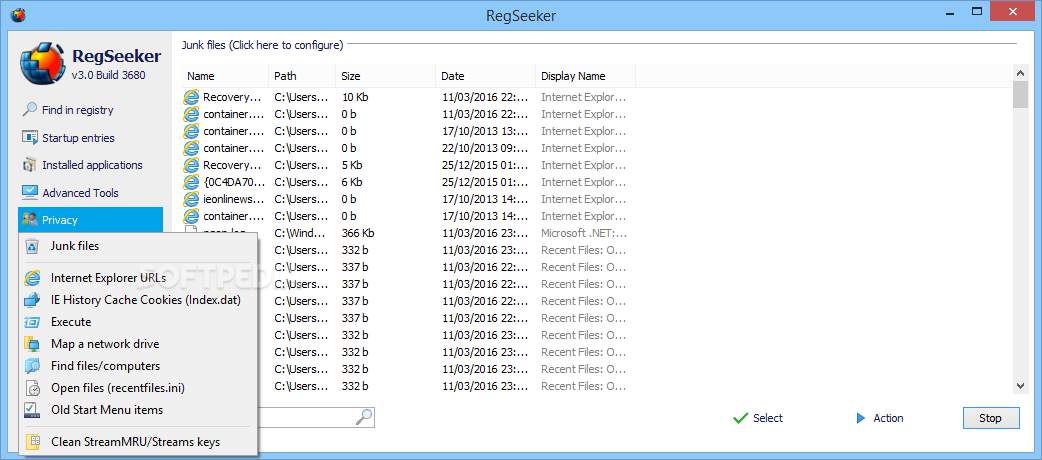Sort list by Size column header

click(x=385, y=76)
